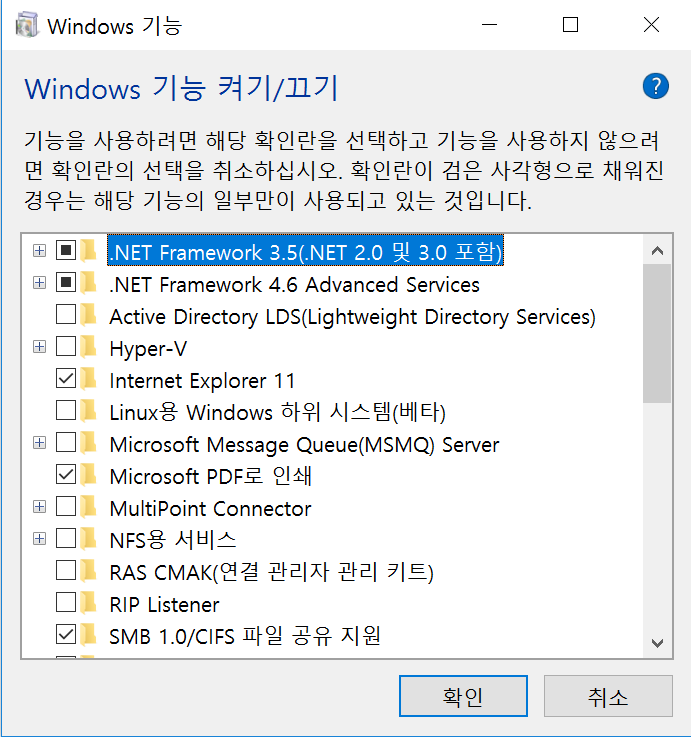
Task: Click folder icon beside RIP Listener
Action: pyautogui.click(x=88, y=603)
